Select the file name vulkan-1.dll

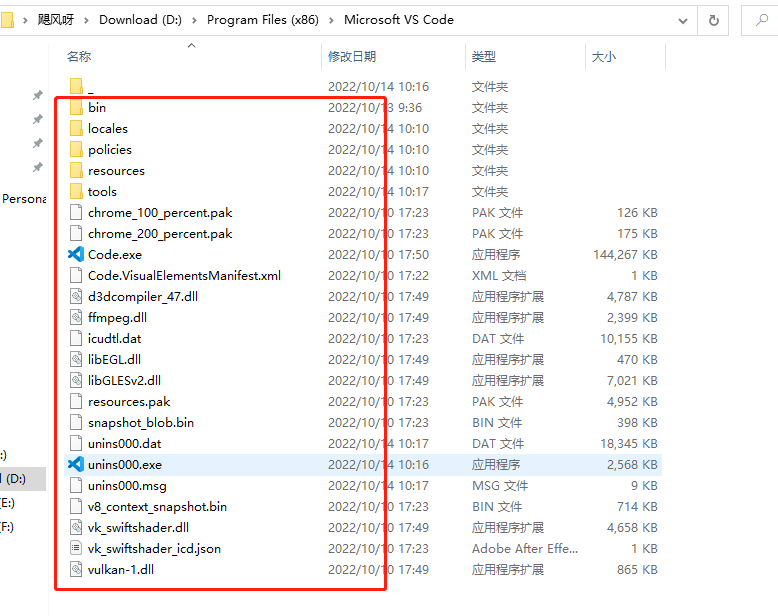pyautogui.click(x=121, y=569)
